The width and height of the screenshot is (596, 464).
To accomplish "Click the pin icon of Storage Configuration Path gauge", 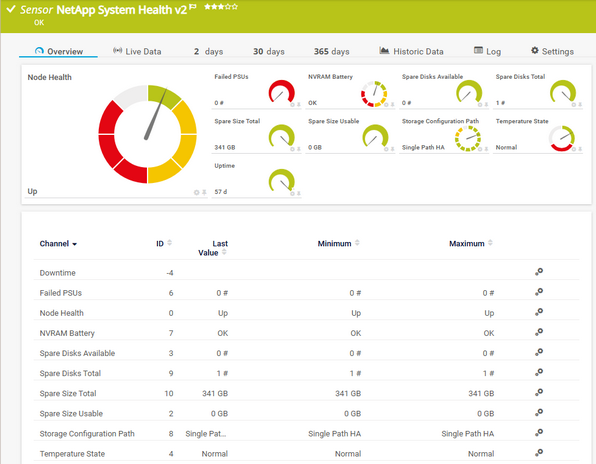I will (486, 149).
